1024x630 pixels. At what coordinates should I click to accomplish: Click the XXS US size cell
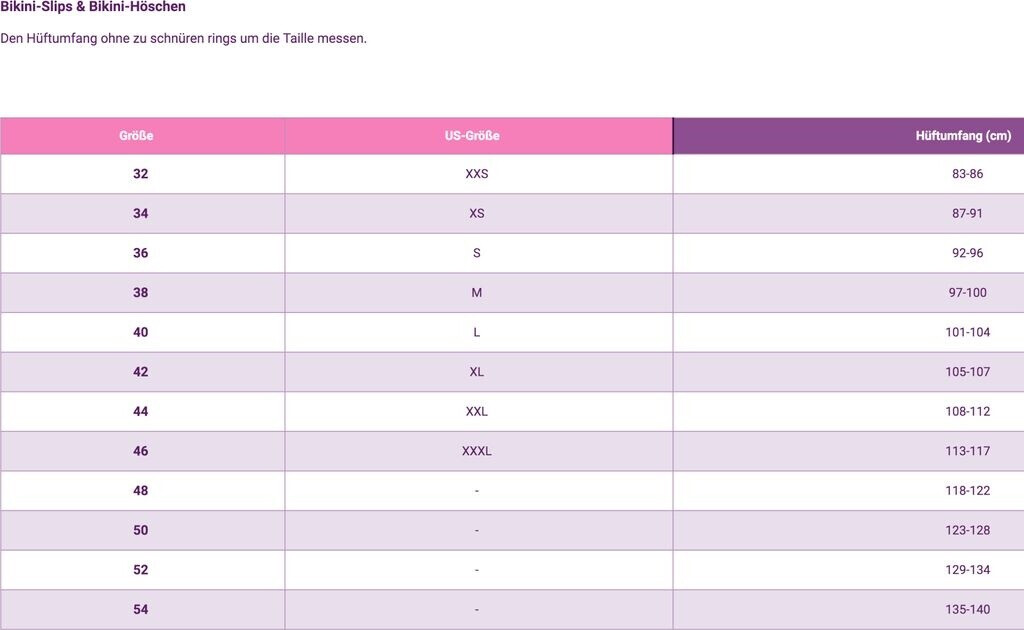477,174
